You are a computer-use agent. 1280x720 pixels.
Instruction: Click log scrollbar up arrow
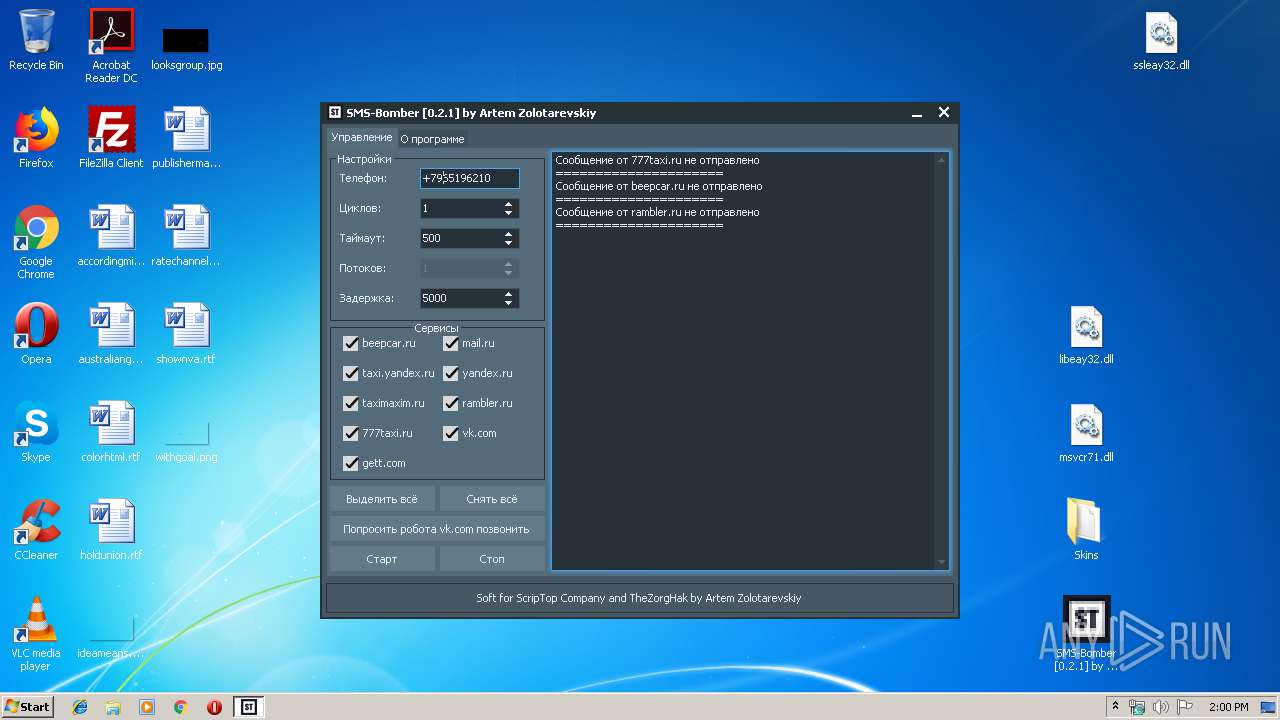[941, 160]
